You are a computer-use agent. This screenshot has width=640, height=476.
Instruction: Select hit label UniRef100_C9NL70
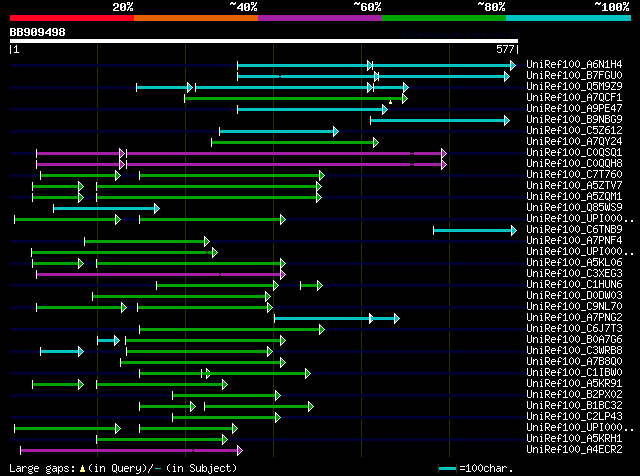pyautogui.click(x=574, y=307)
